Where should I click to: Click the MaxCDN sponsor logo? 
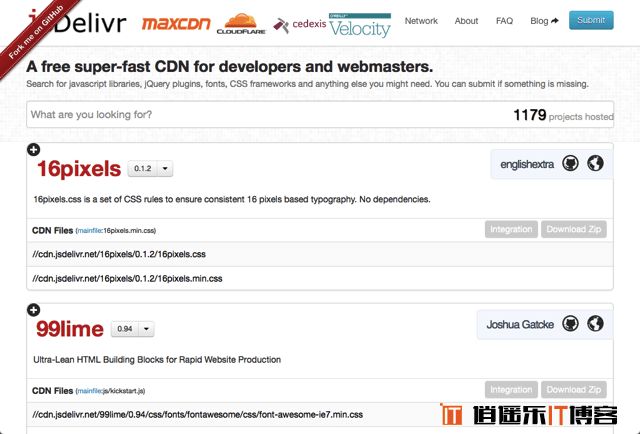coord(176,23)
